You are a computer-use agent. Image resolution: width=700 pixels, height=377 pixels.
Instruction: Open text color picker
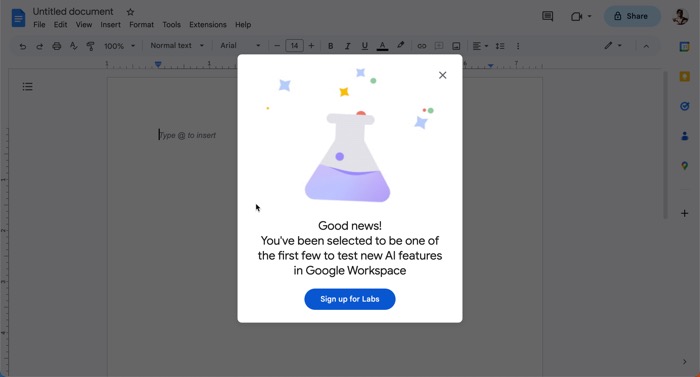382,46
